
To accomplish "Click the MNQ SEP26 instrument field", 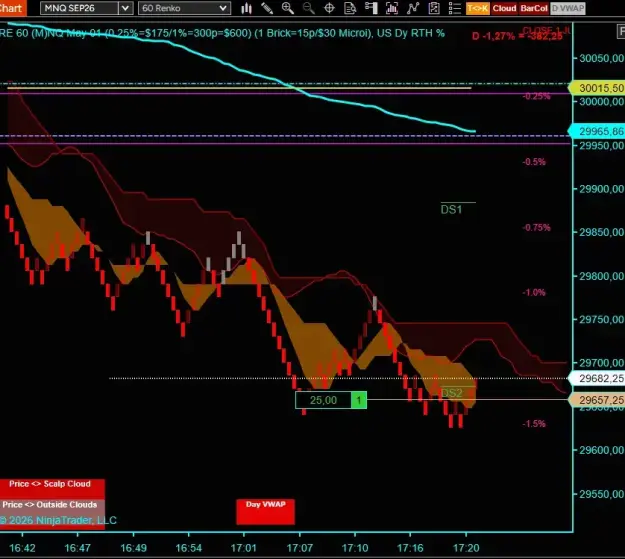I will [x=79, y=8].
